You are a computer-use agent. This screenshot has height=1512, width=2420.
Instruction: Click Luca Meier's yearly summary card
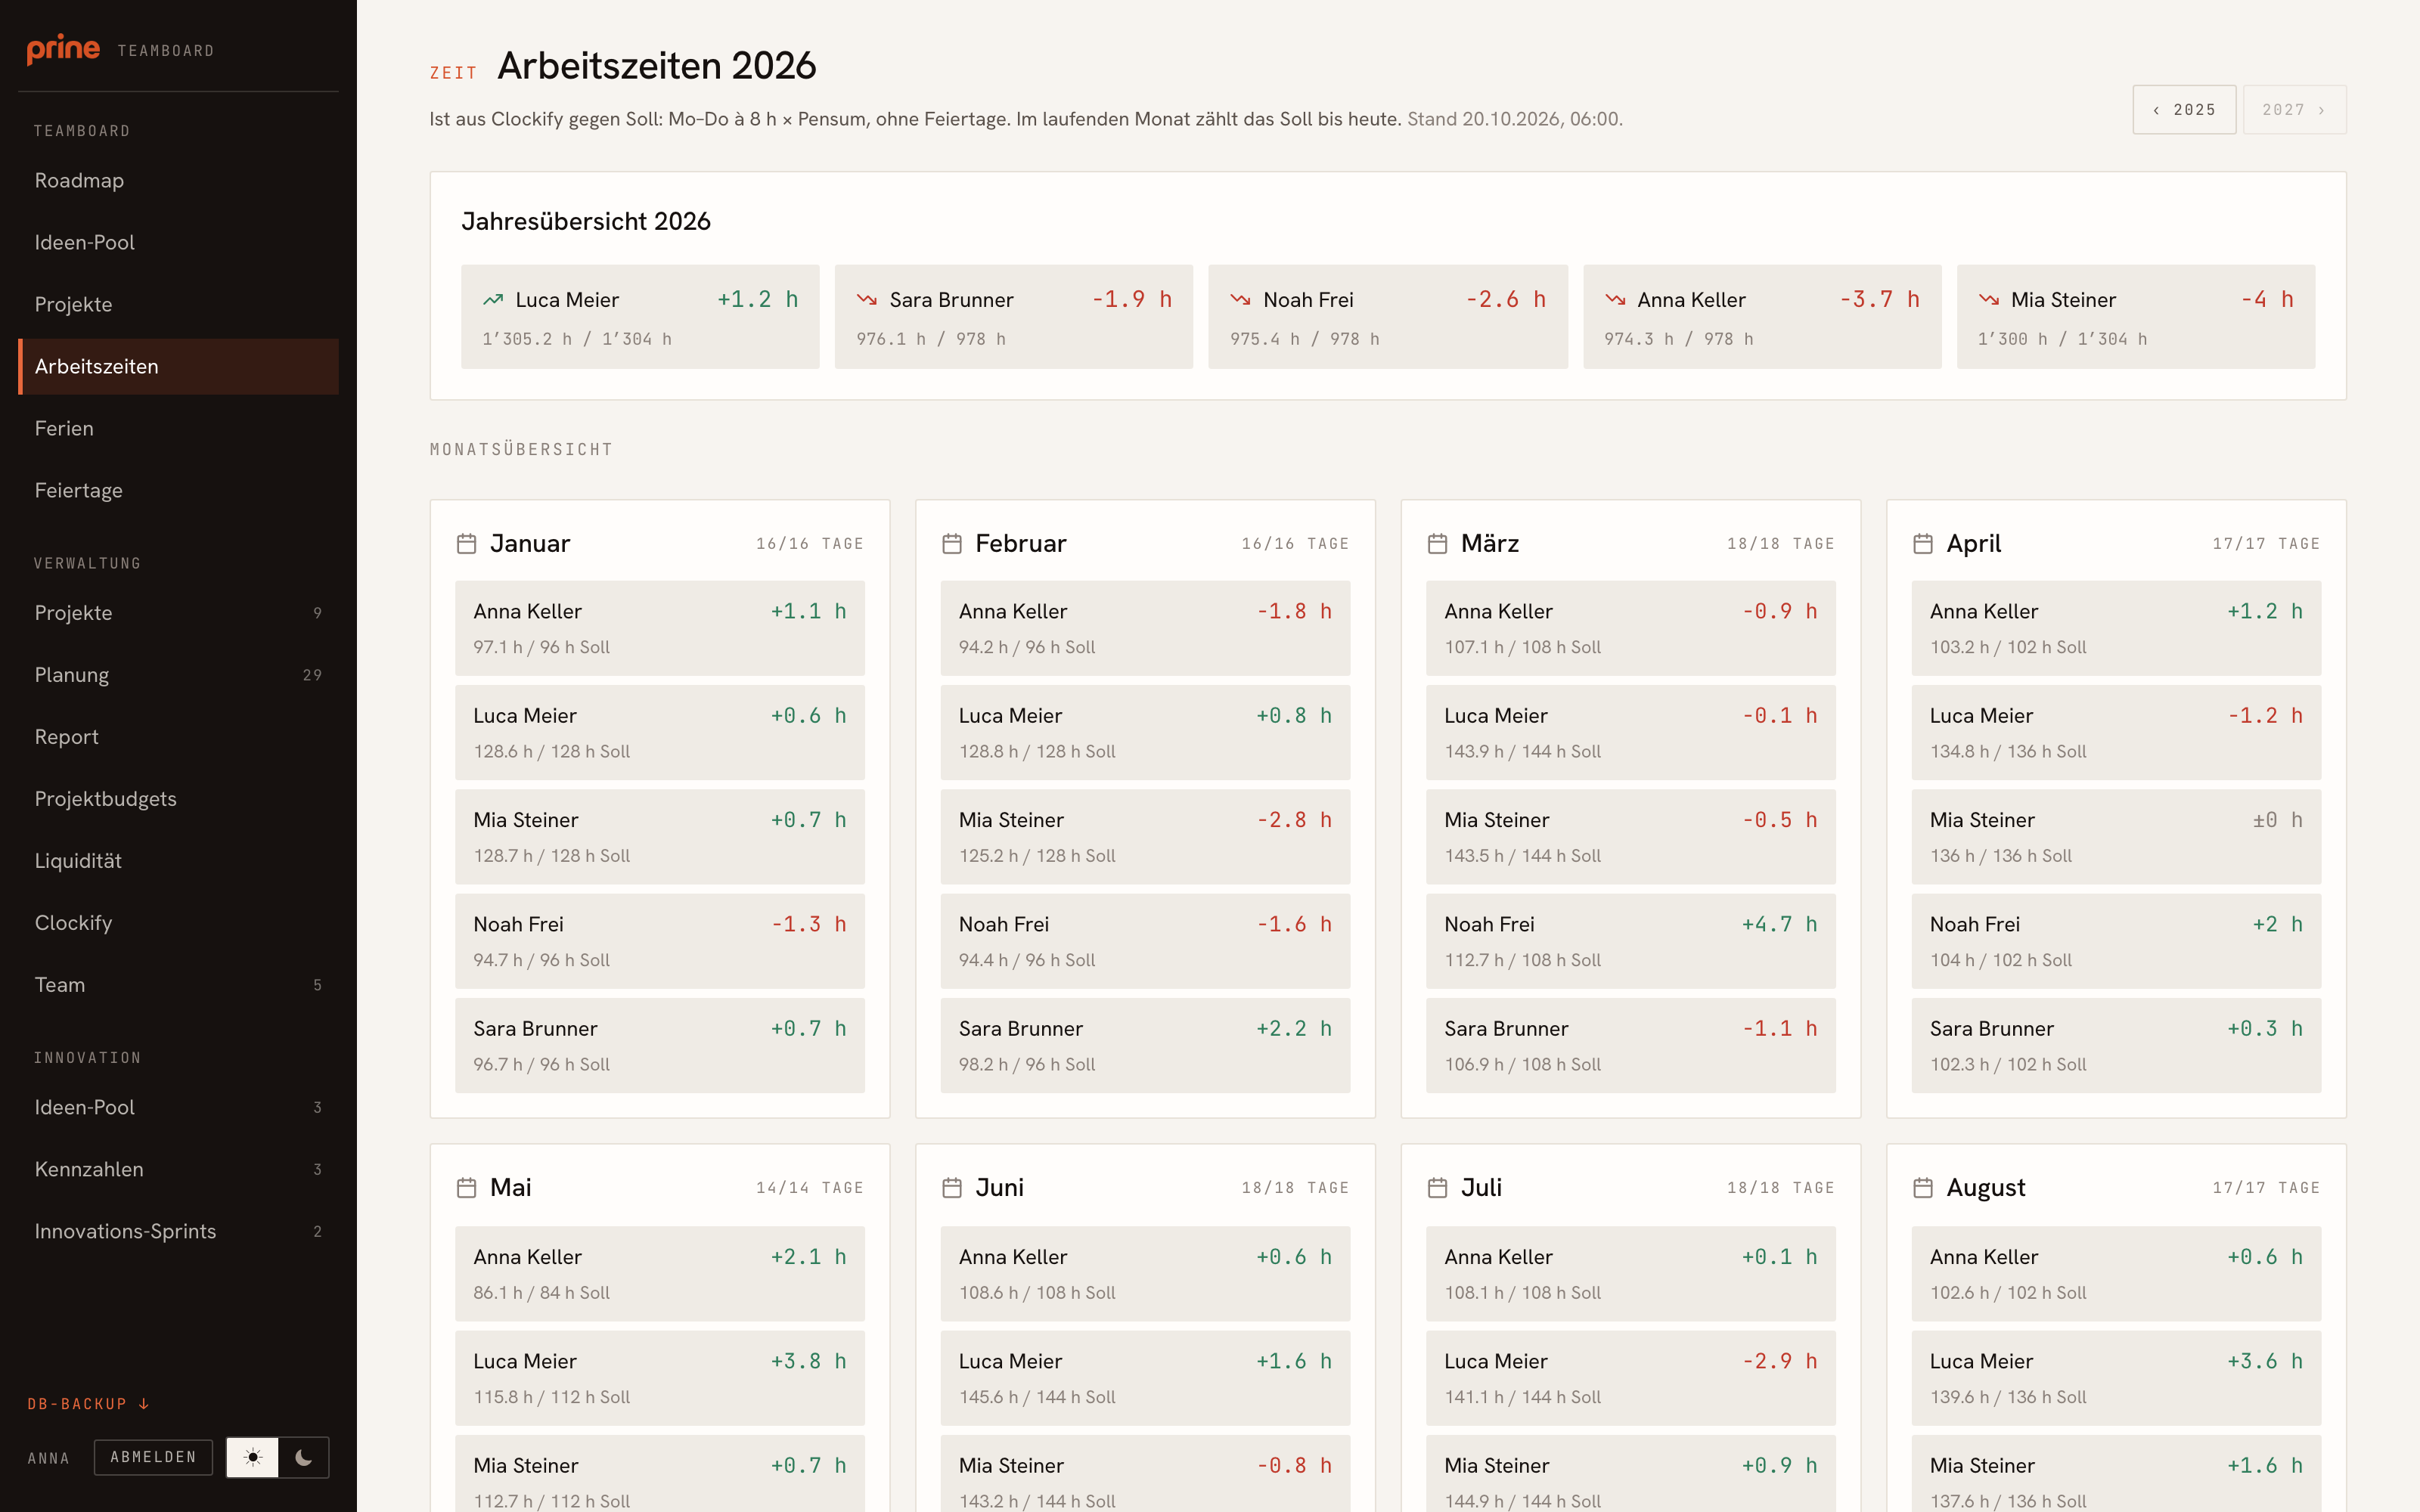640,317
